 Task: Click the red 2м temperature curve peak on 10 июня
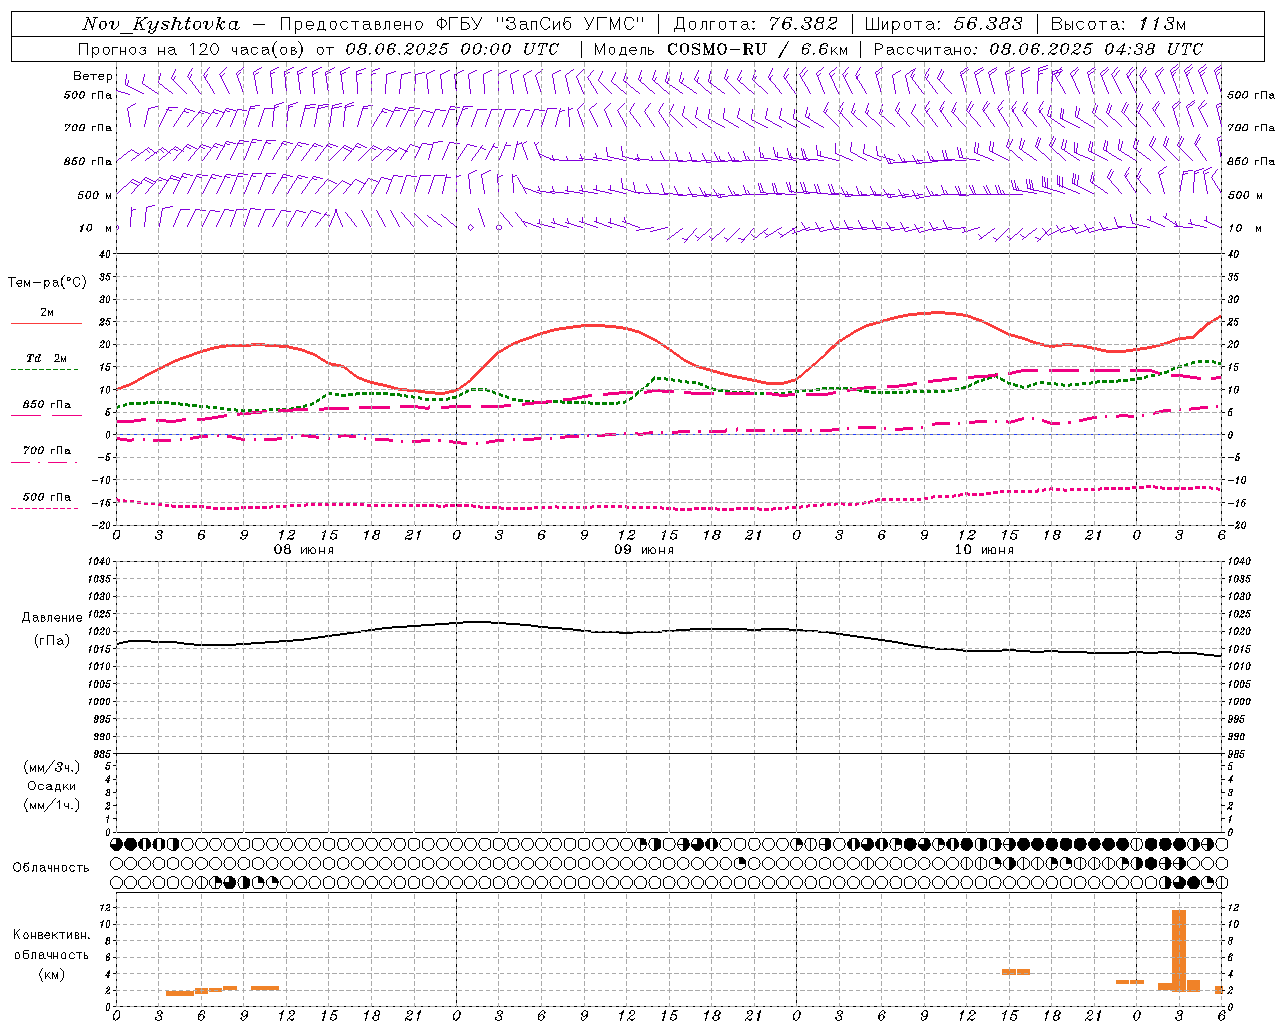[937, 312]
